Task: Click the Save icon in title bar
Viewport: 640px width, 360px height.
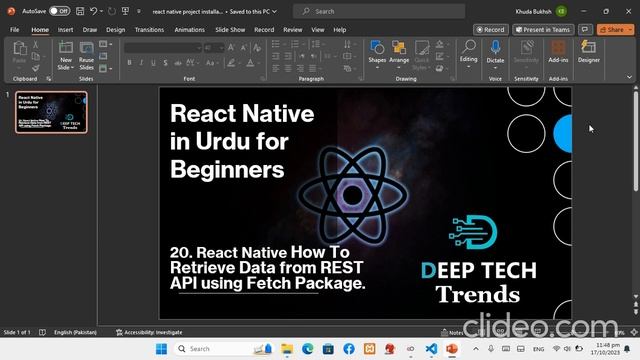Action: [80, 11]
